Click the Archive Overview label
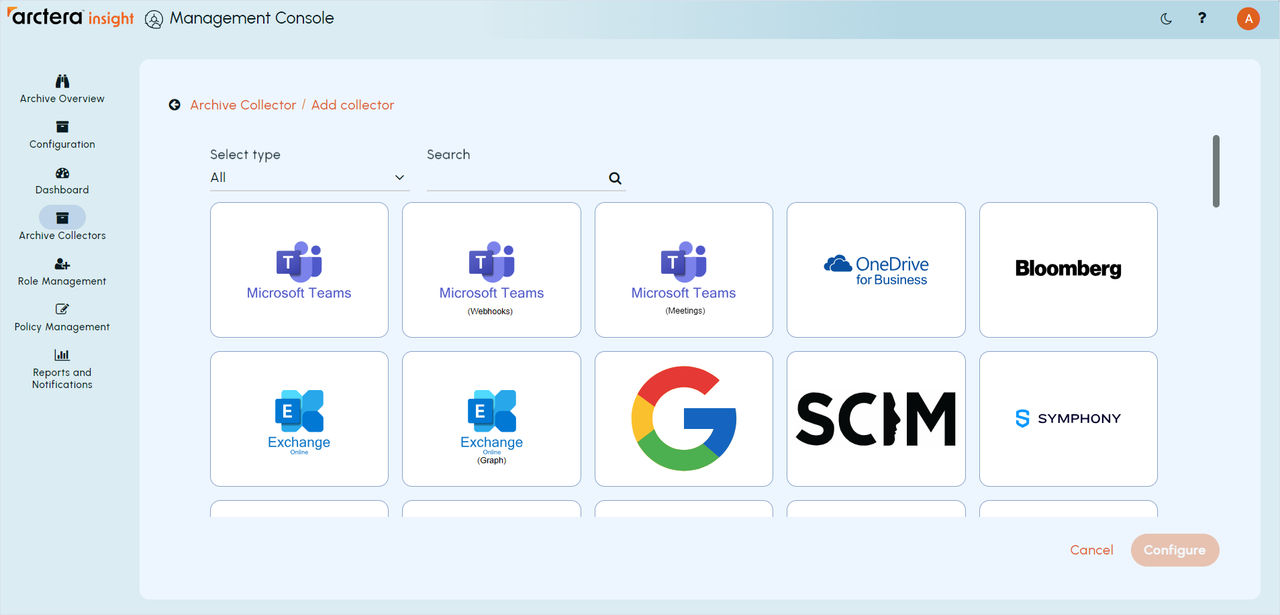 [62, 99]
